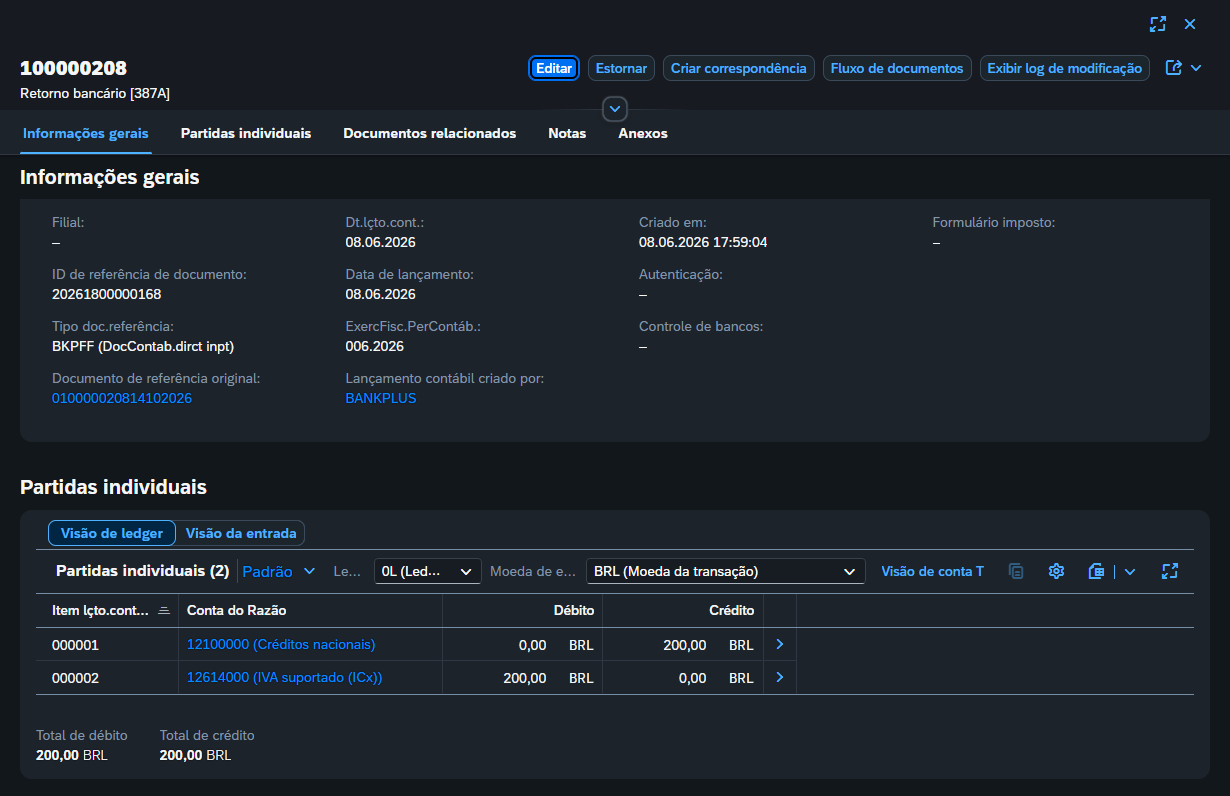This screenshot has height=796, width=1230.
Task: Open account 12614000 (IVA suportado (ICx))
Action: [x=285, y=678]
